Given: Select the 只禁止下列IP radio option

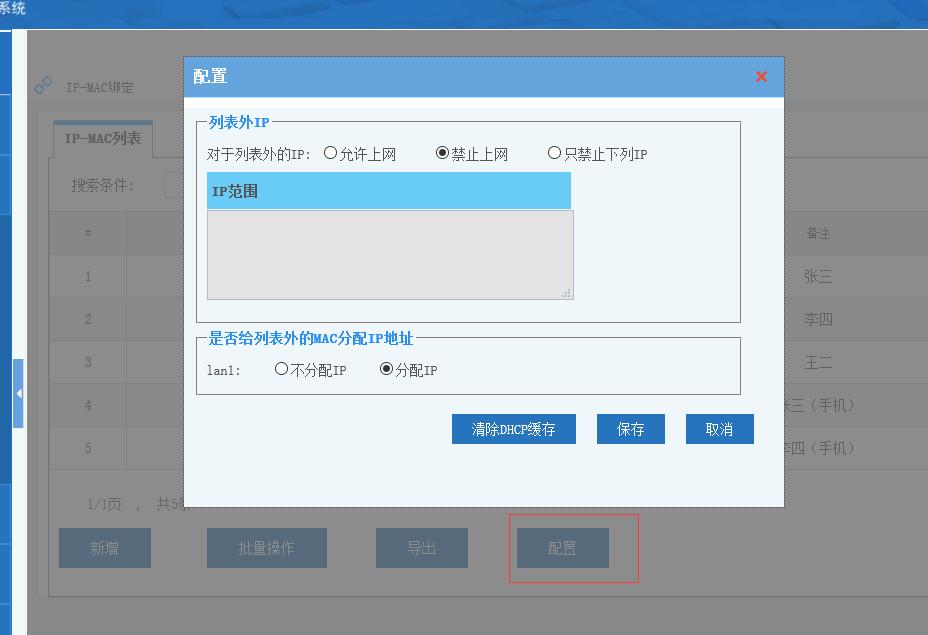Looking at the screenshot, I should click(x=552, y=152).
